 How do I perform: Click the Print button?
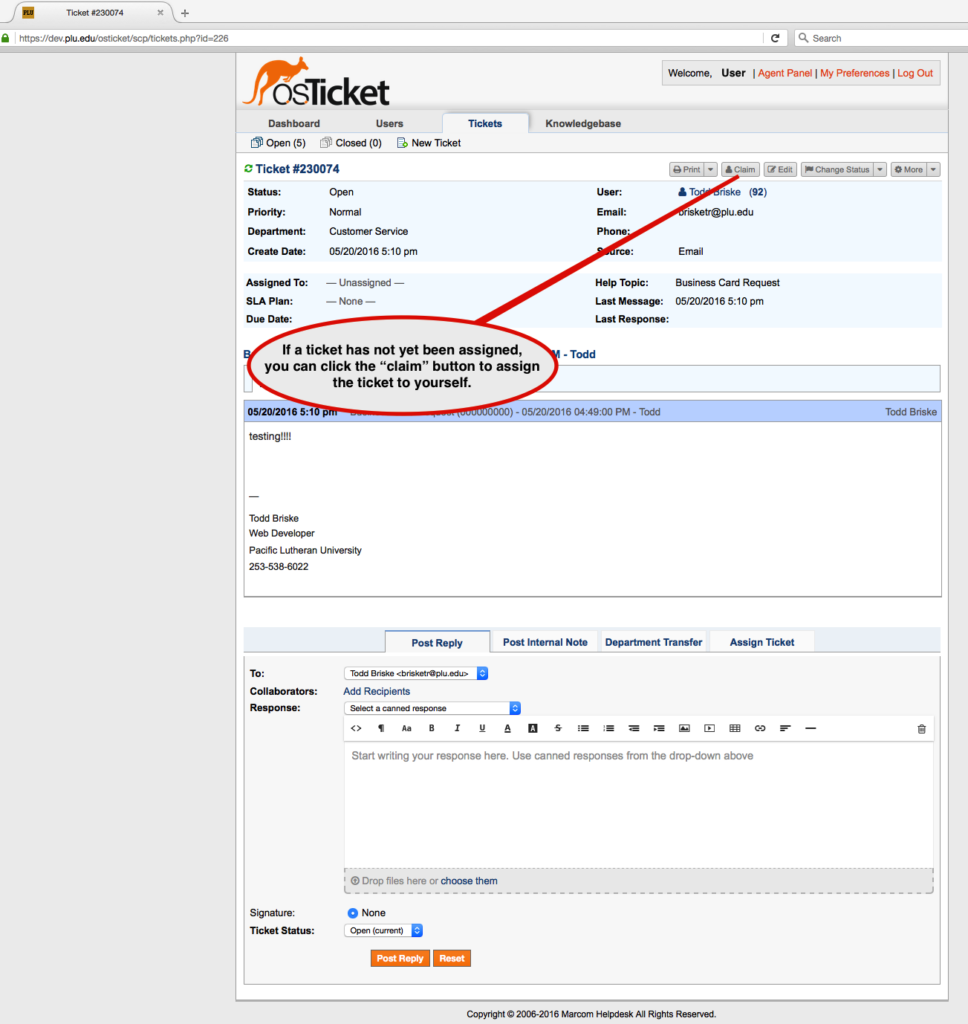tap(686, 170)
